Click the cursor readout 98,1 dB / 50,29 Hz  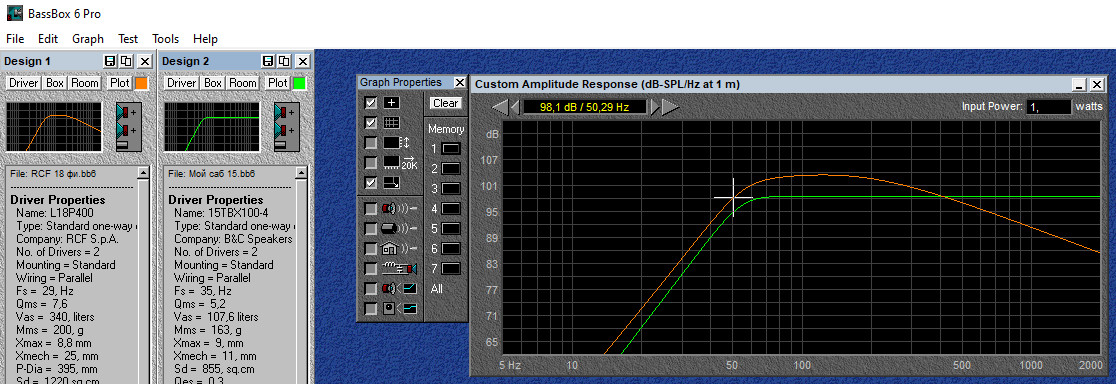584,107
